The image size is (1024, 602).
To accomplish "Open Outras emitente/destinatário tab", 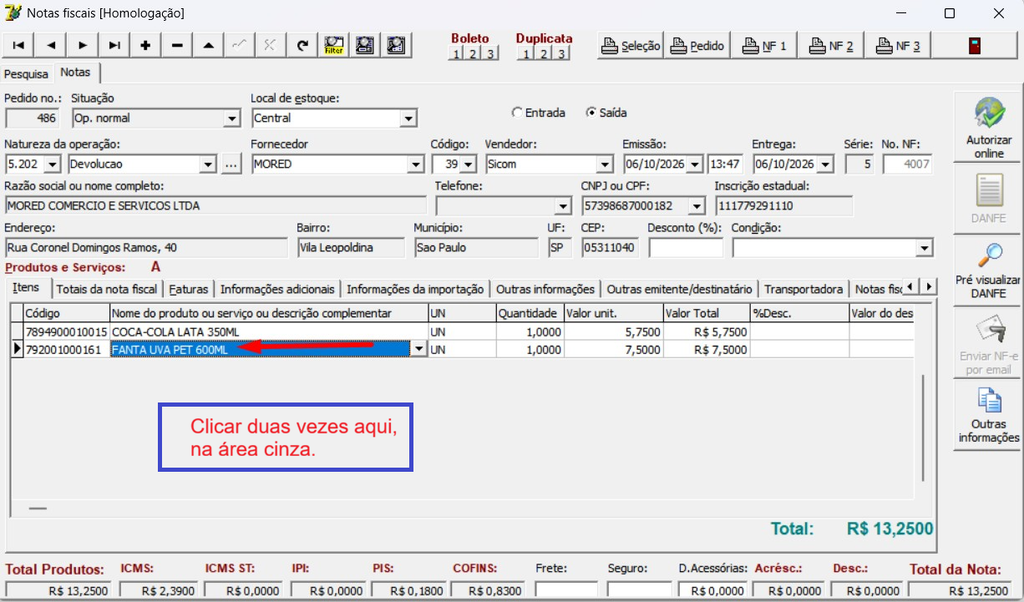I will [x=679, y=289].
